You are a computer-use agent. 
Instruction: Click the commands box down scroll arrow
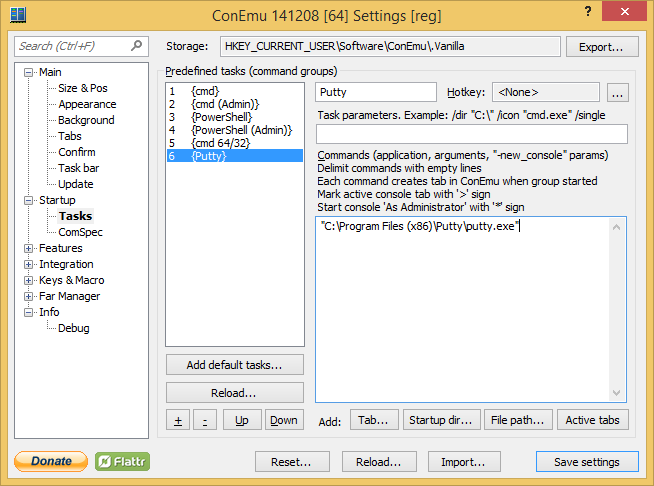point(618,394)
